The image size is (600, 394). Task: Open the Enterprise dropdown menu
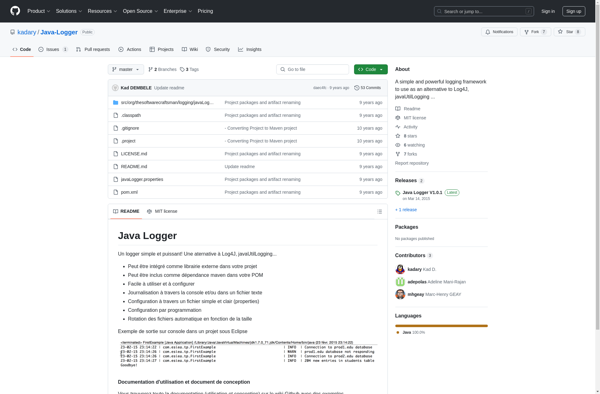[178, 11]
